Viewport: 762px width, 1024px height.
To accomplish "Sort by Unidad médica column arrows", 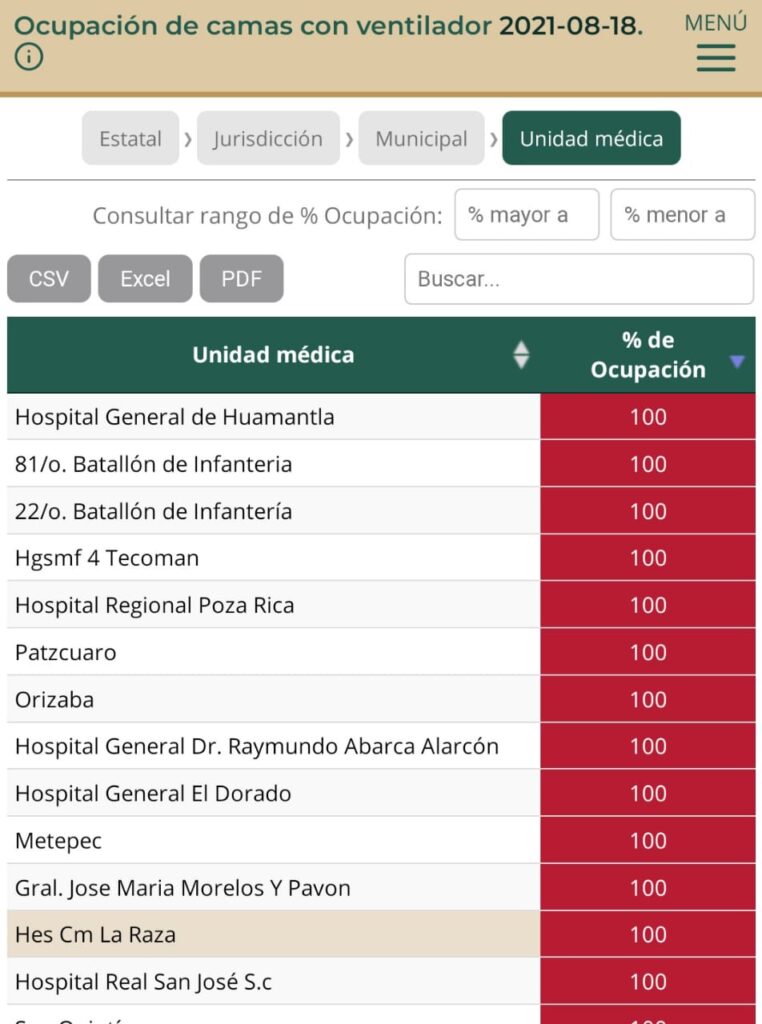I will pos(521,355).
